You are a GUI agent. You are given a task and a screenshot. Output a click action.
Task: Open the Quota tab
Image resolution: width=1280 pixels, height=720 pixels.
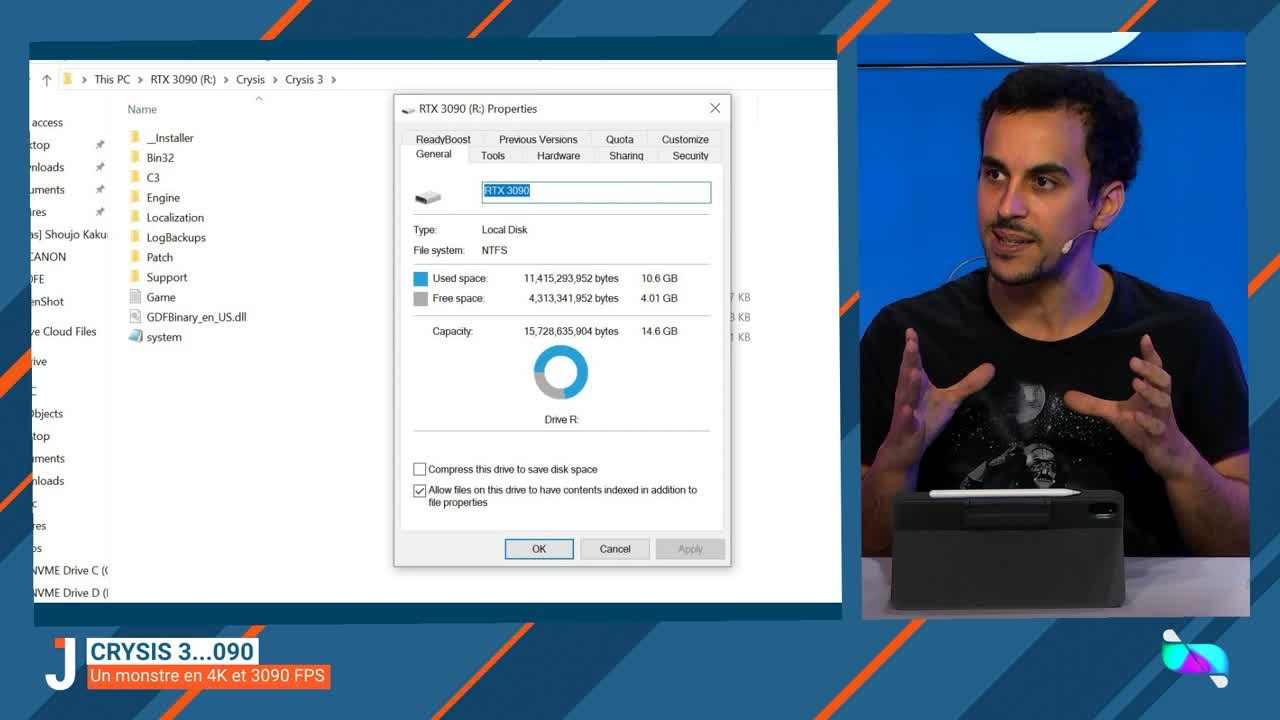click(620, 139)
